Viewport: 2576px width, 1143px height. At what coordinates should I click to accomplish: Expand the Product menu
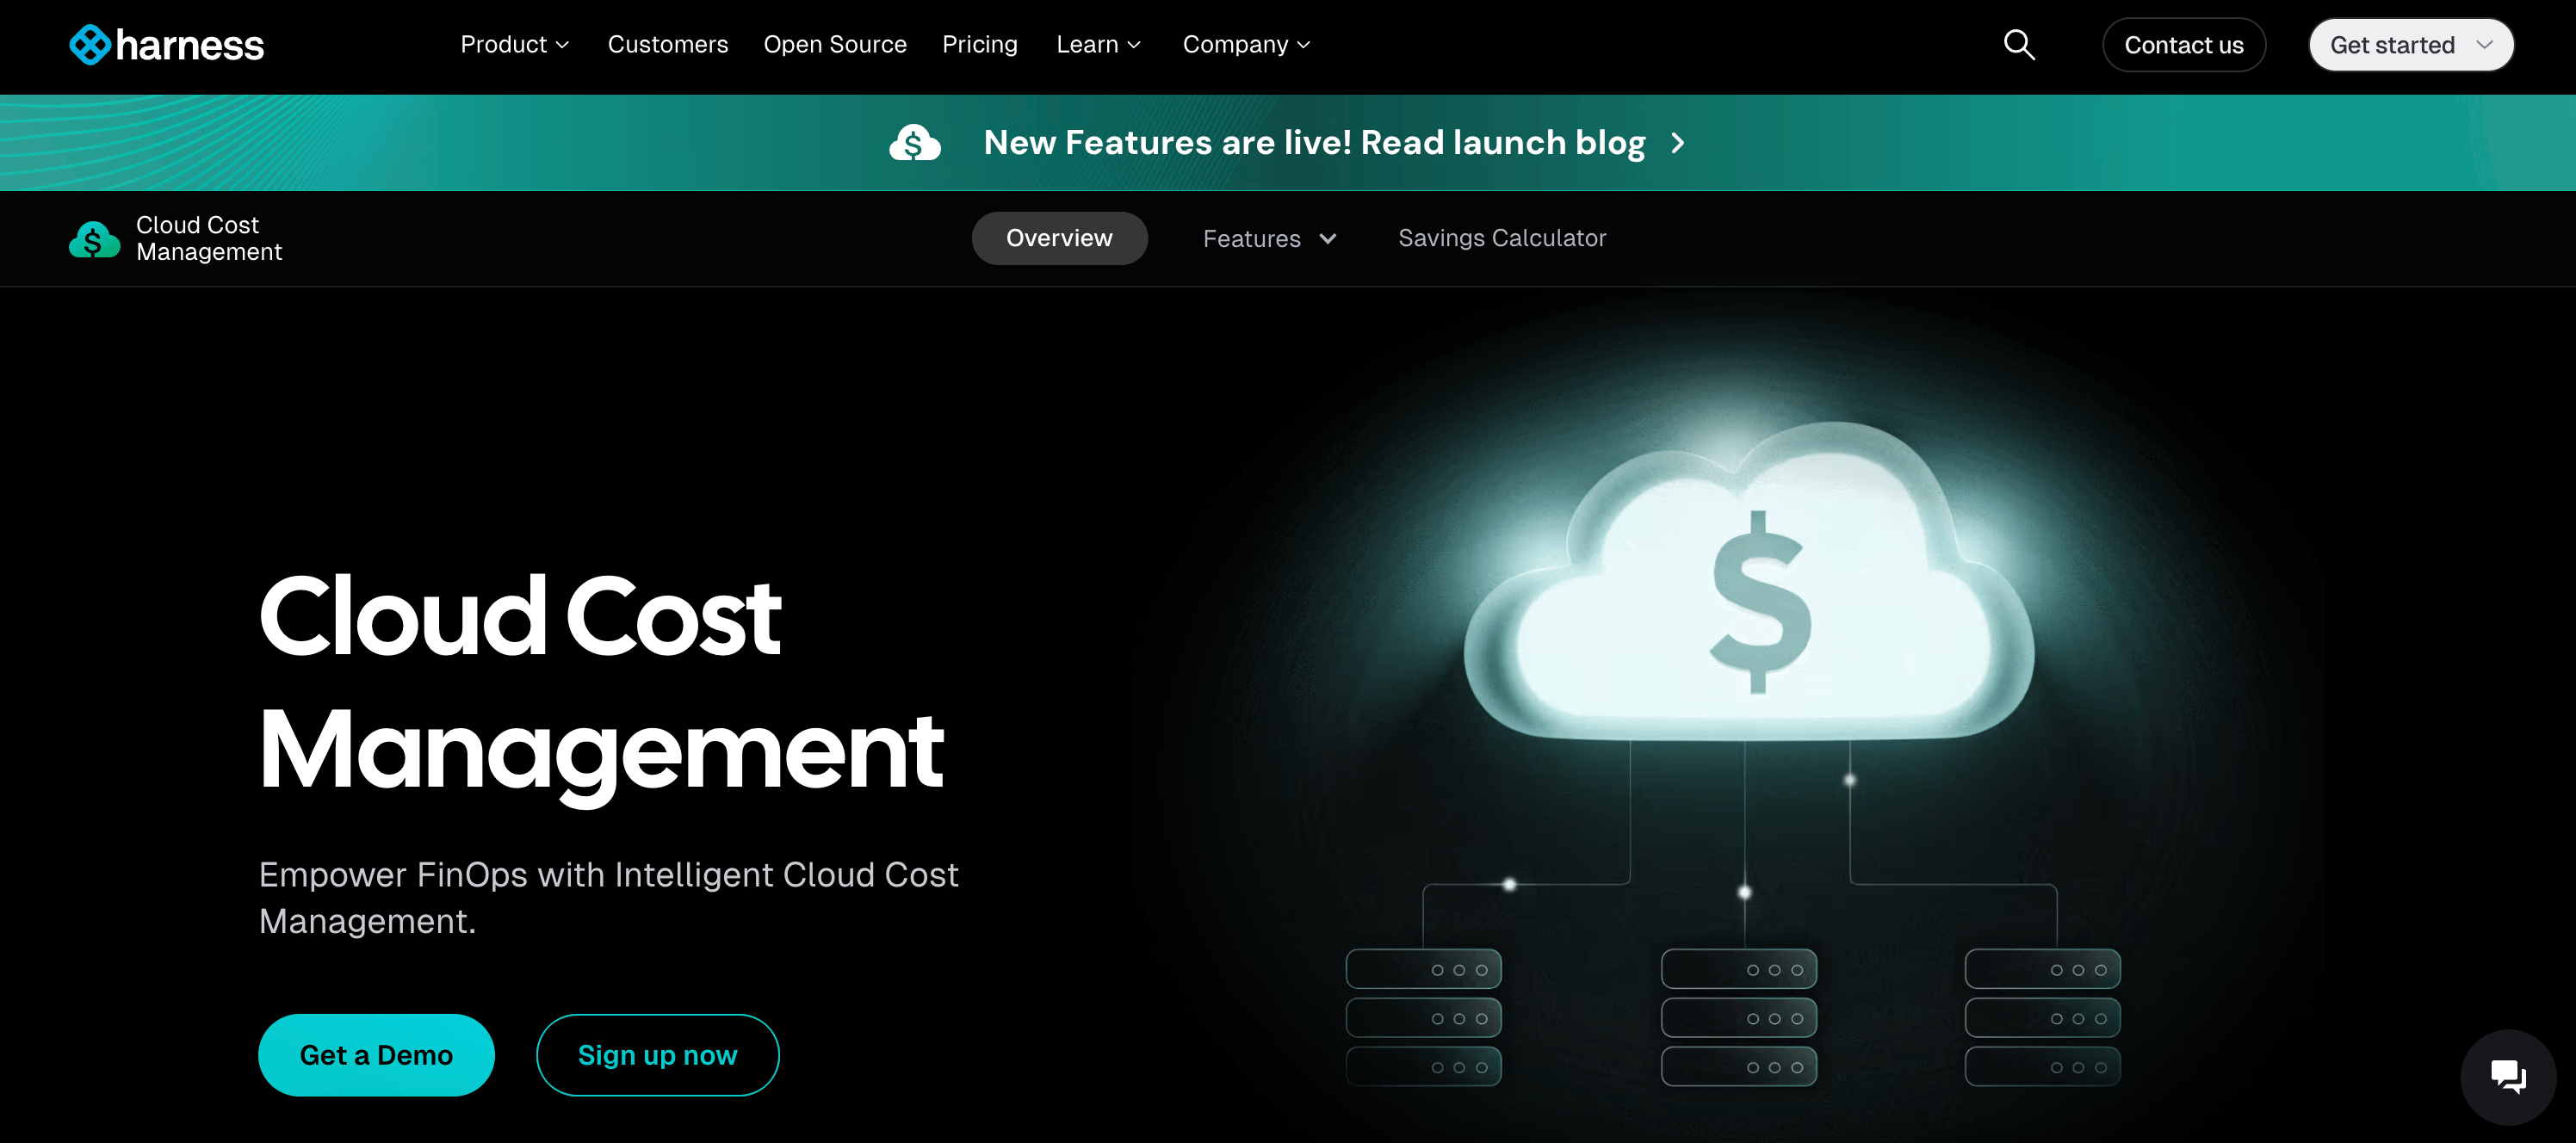coord(515,45)
